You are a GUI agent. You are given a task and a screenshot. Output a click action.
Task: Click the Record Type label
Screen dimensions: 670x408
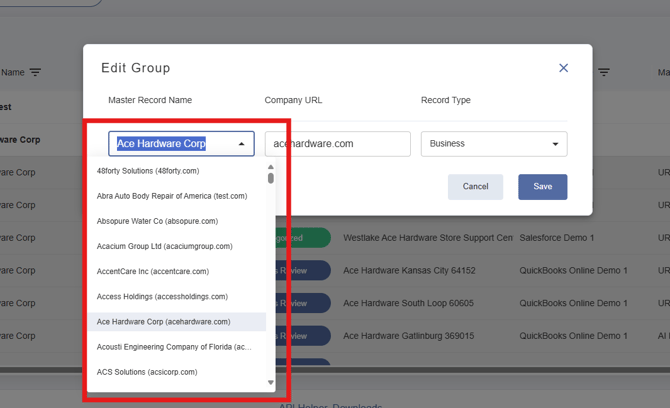pos(446,100)
